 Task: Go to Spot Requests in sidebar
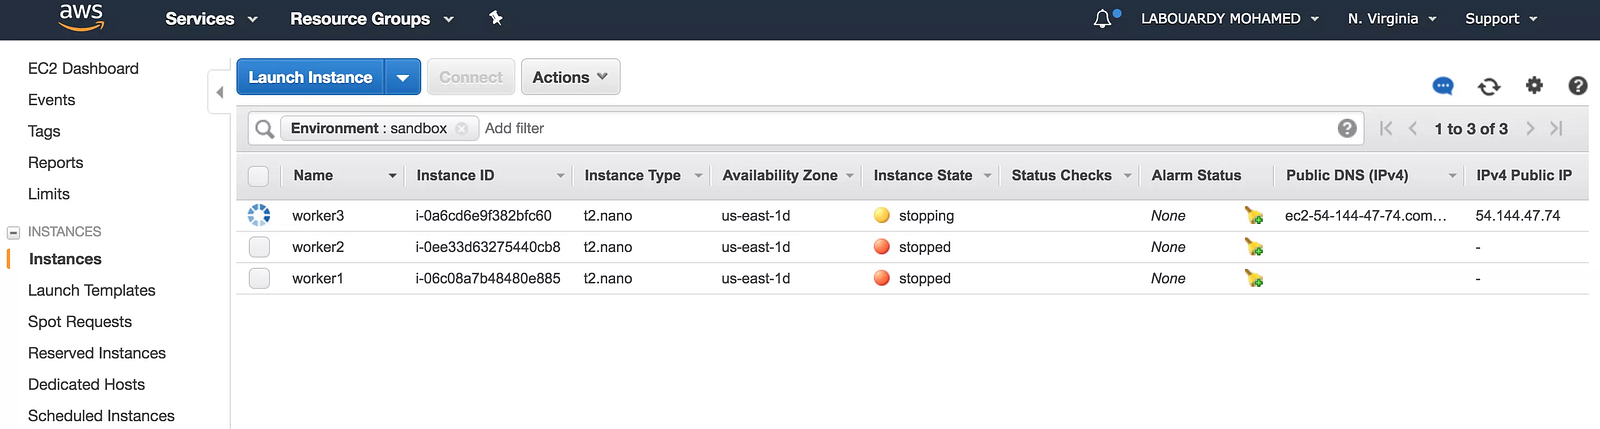tap(80, 321)
